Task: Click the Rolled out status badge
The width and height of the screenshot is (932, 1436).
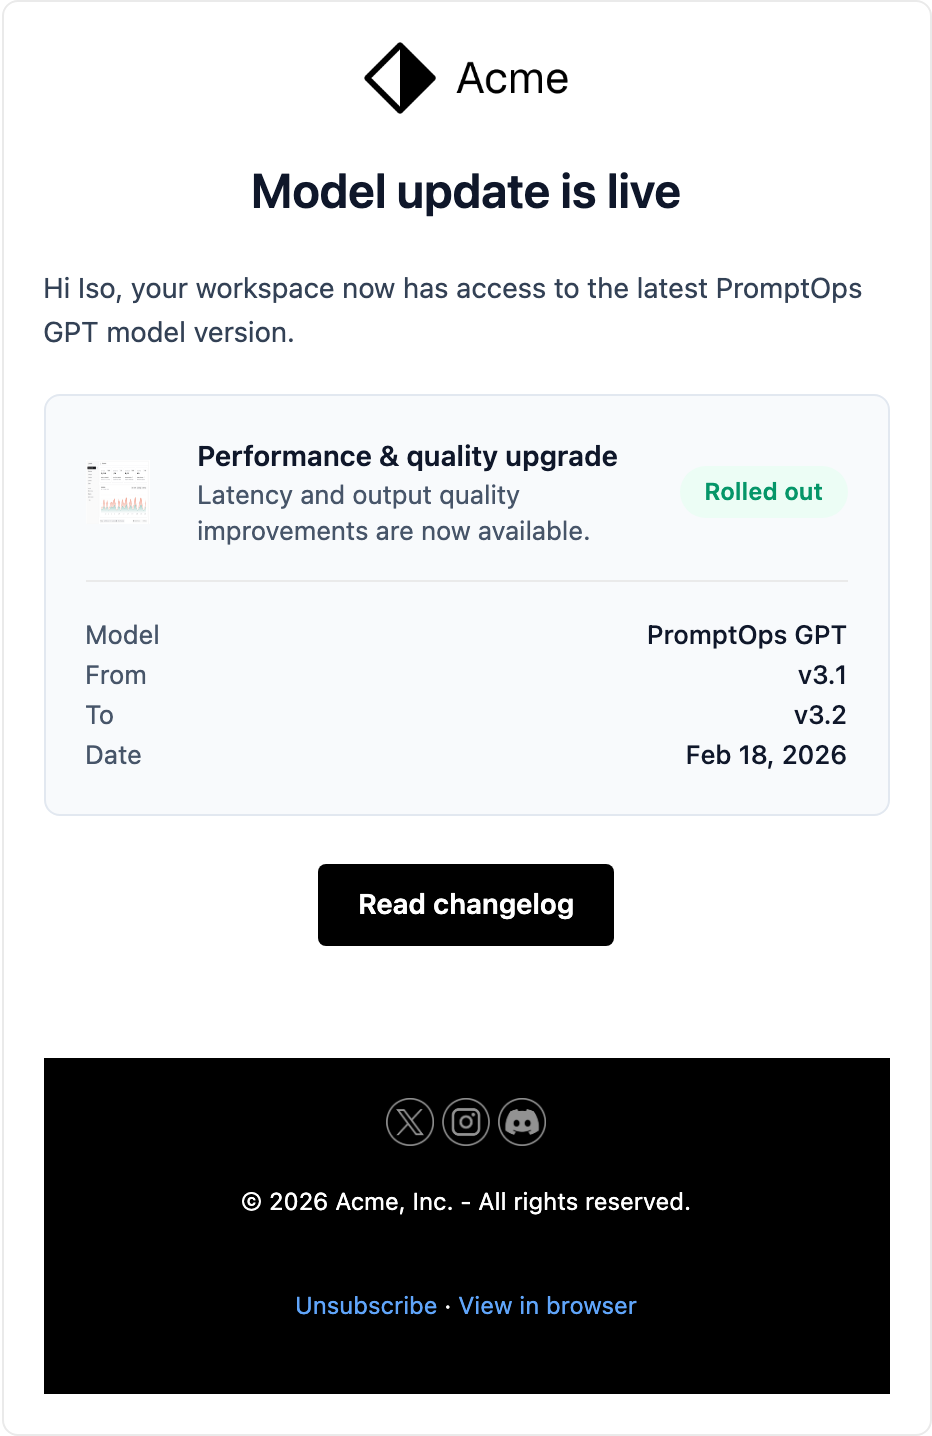Action: (x=763, y=492)
